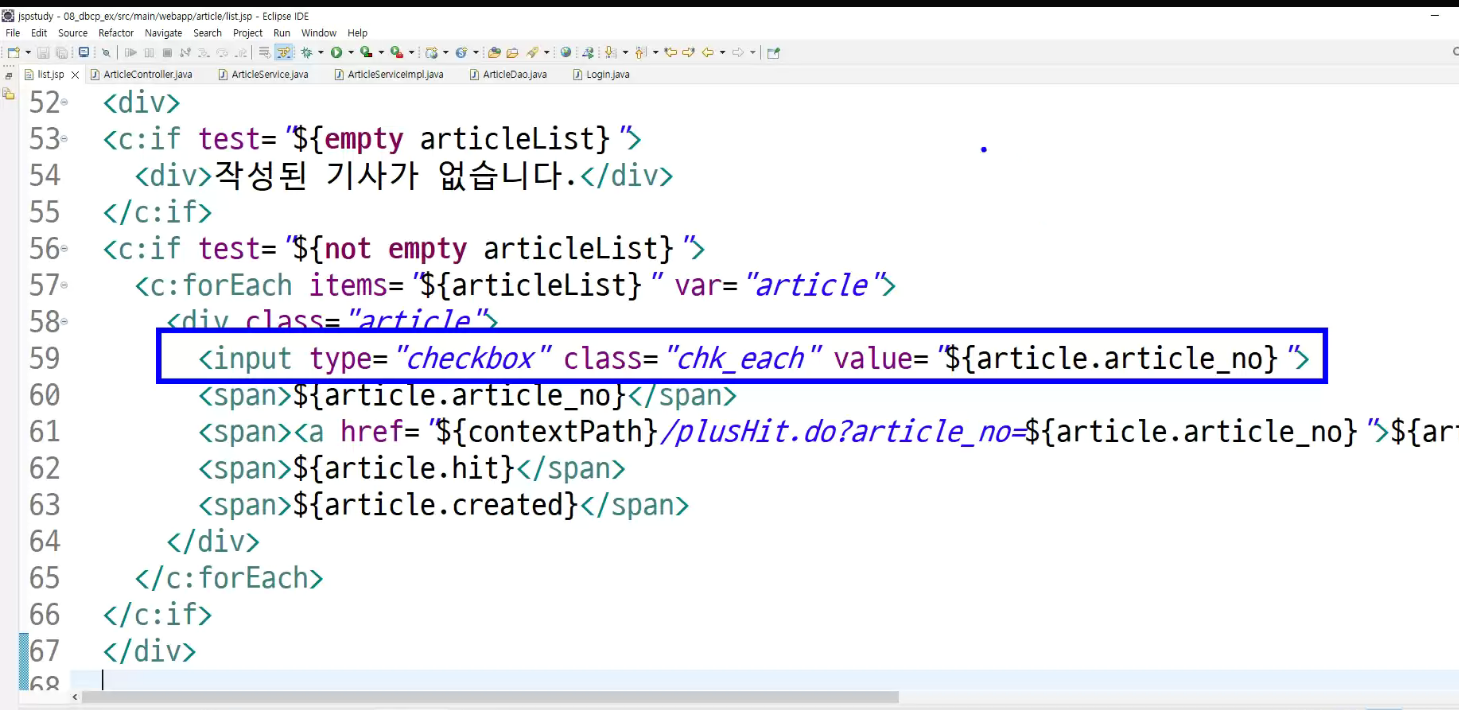Click the Suspend pause icon
1459x710 pixels.
(x=149, y=52)
